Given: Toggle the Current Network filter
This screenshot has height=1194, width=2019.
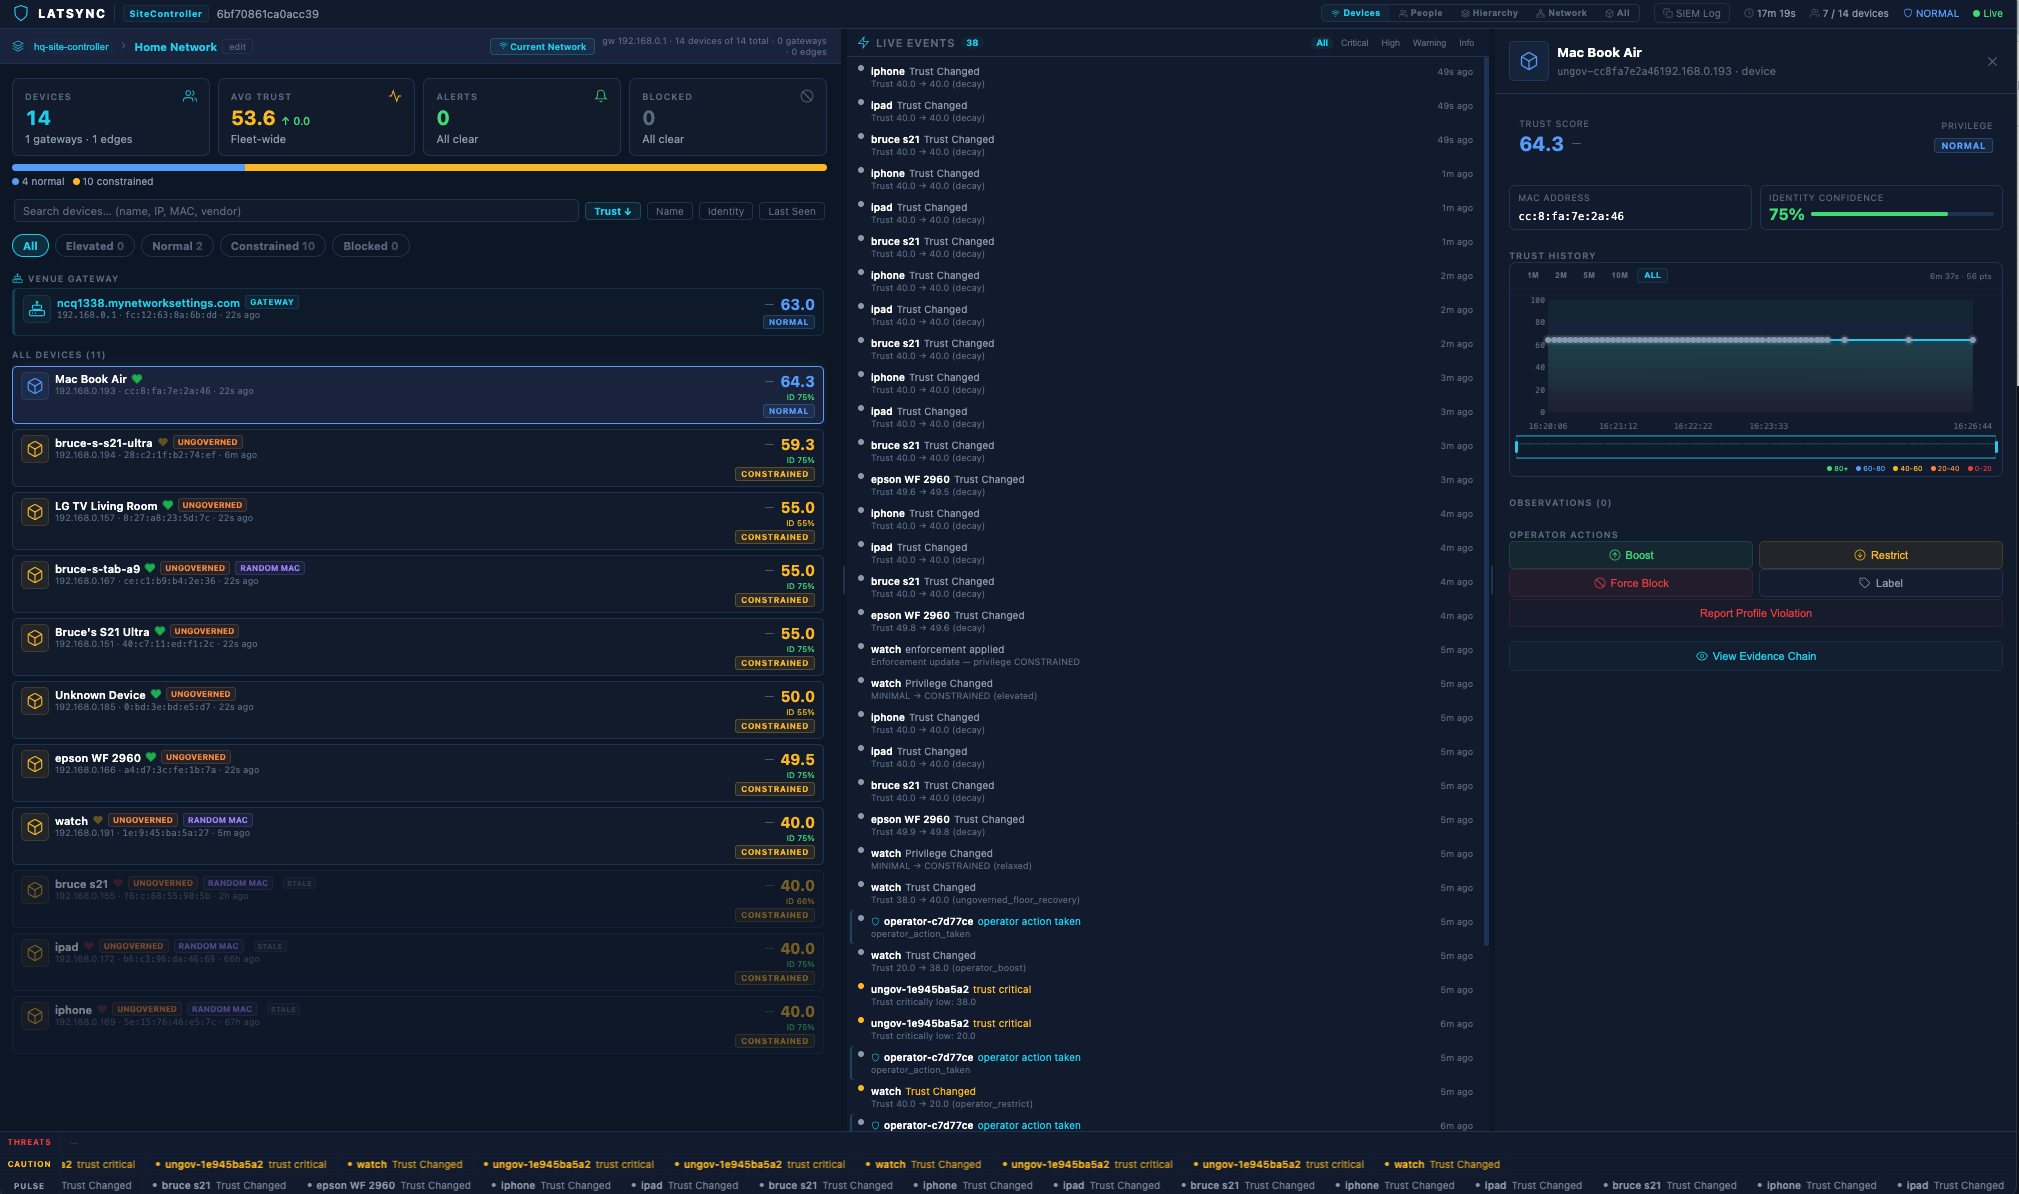Looking at the screenshot, I should 542,46.
